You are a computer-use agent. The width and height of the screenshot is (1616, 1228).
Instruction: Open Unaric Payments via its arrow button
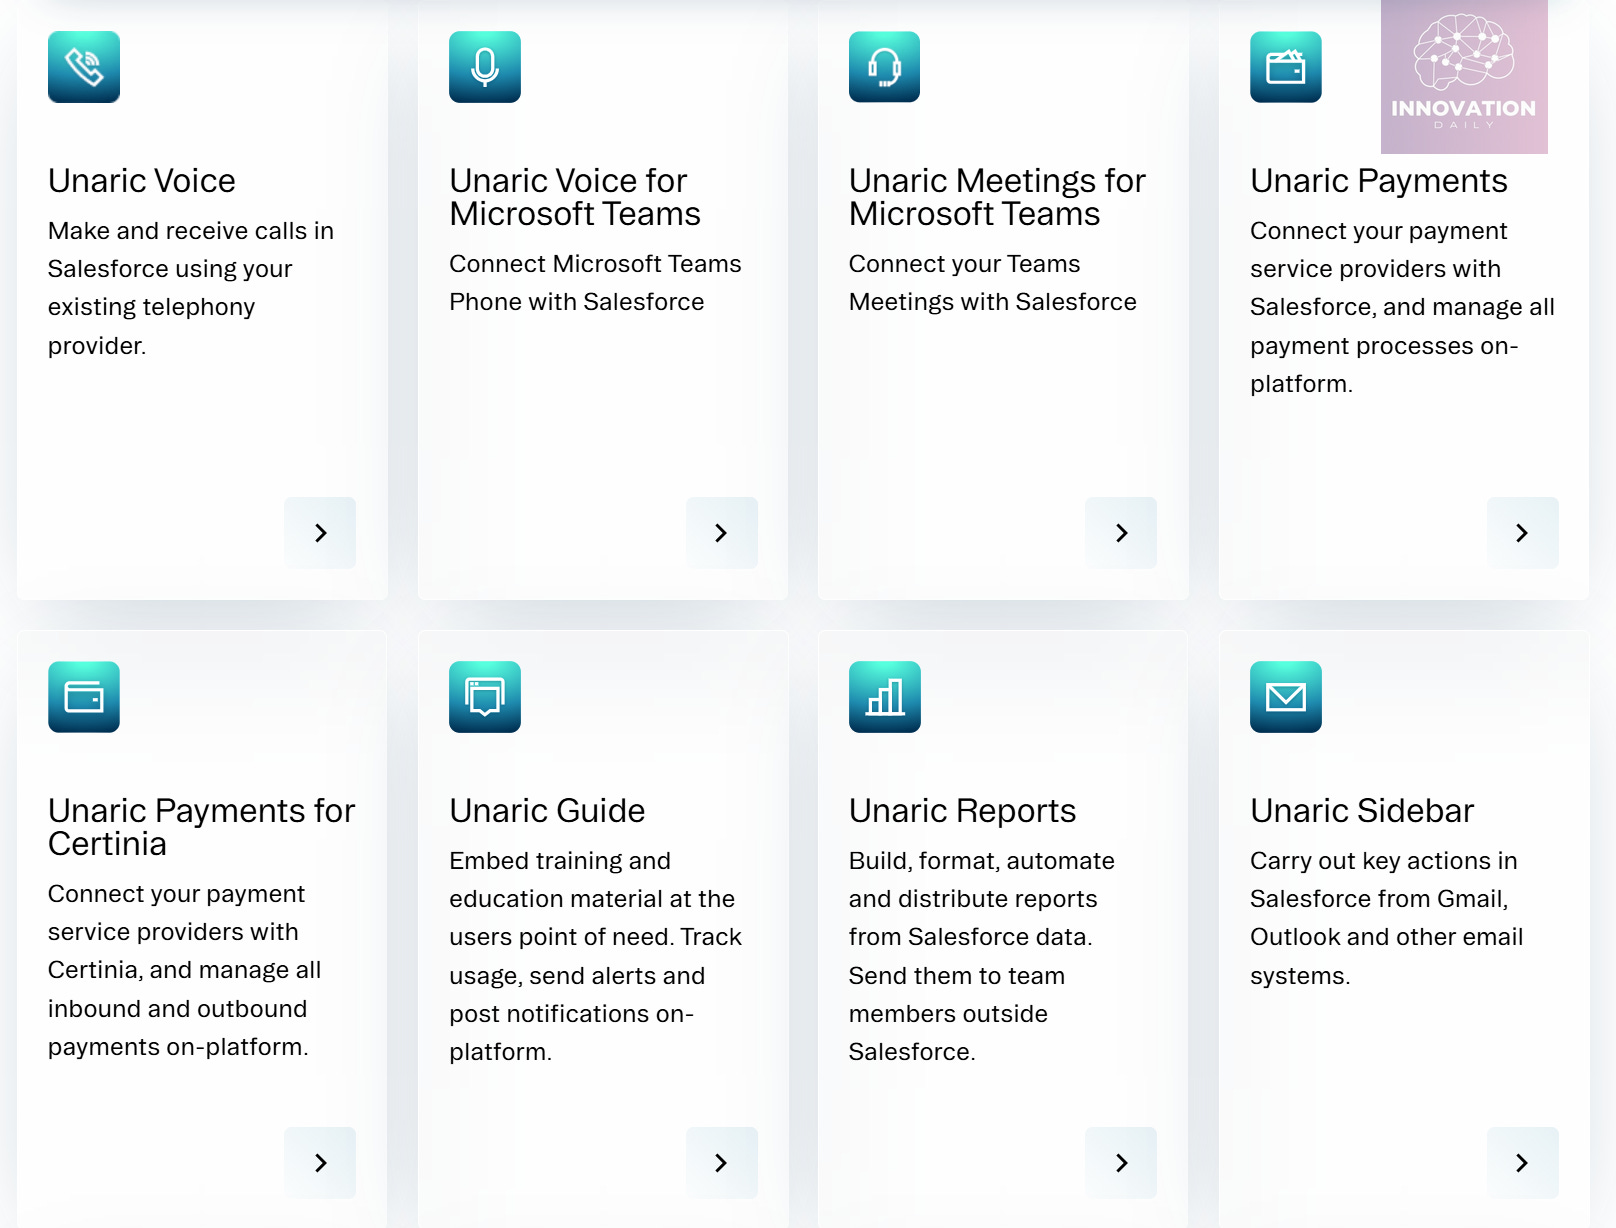(1523, 533)
